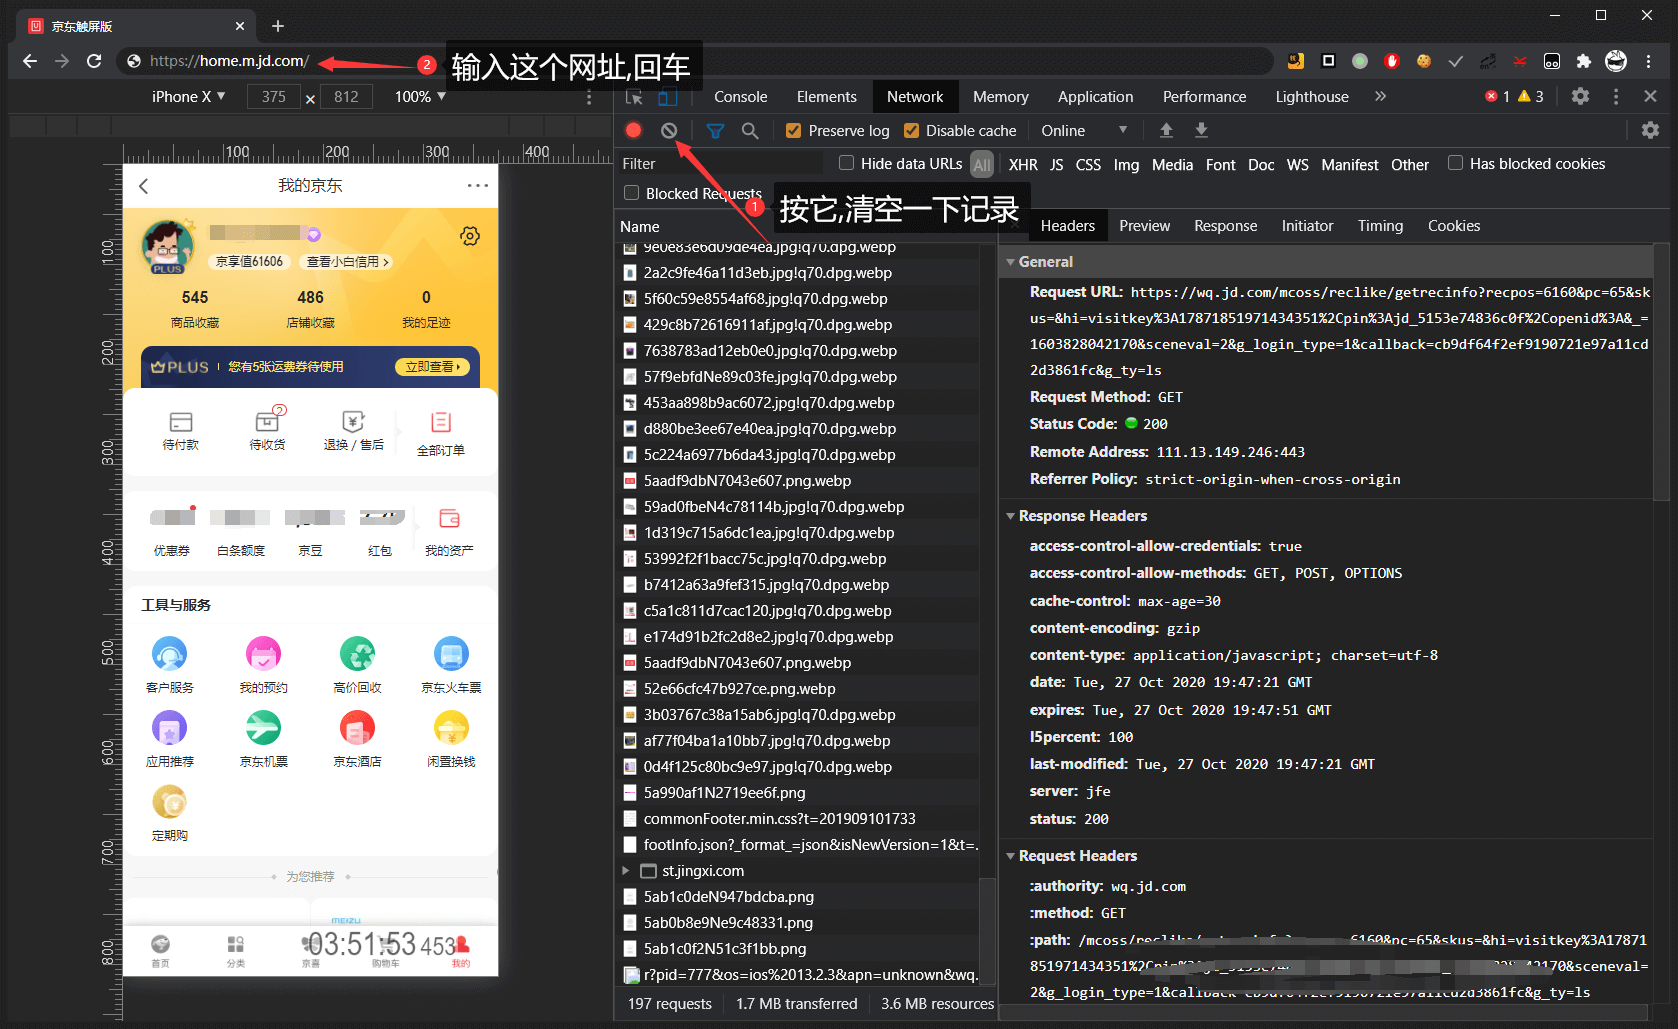Open DevTools settings gear
1678x1029 pixels.
point(1580,96)
